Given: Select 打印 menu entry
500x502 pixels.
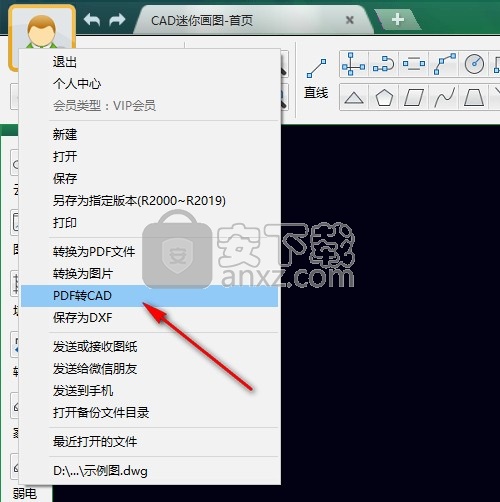Looking at the screenshot, I should coord(149,222).
